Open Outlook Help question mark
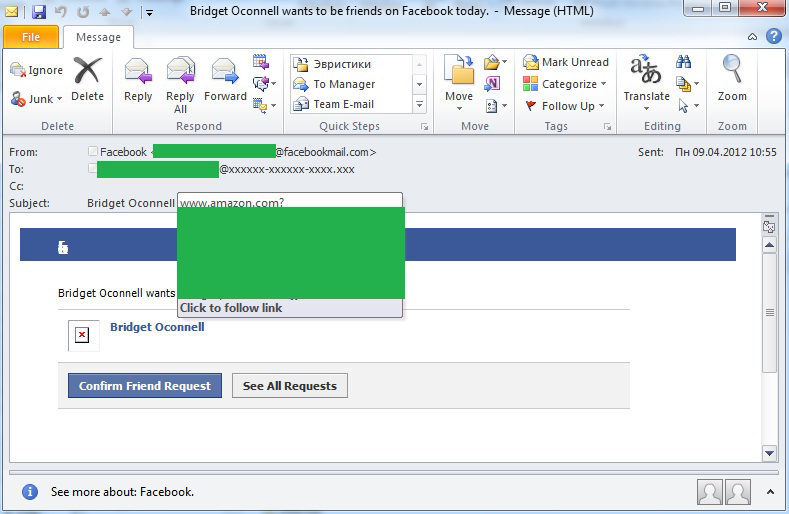 774,36
